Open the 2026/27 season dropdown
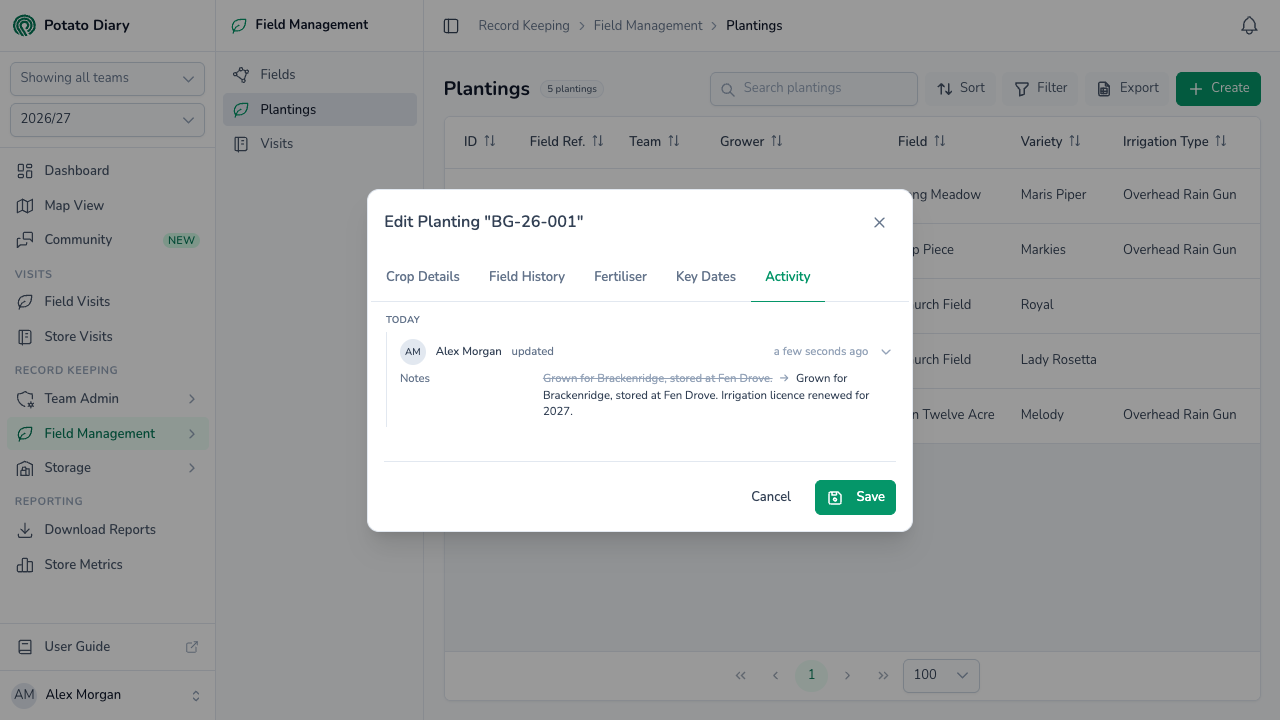Image resolution: width=1280 pixels, height=720 pixels. pos(107,119)
